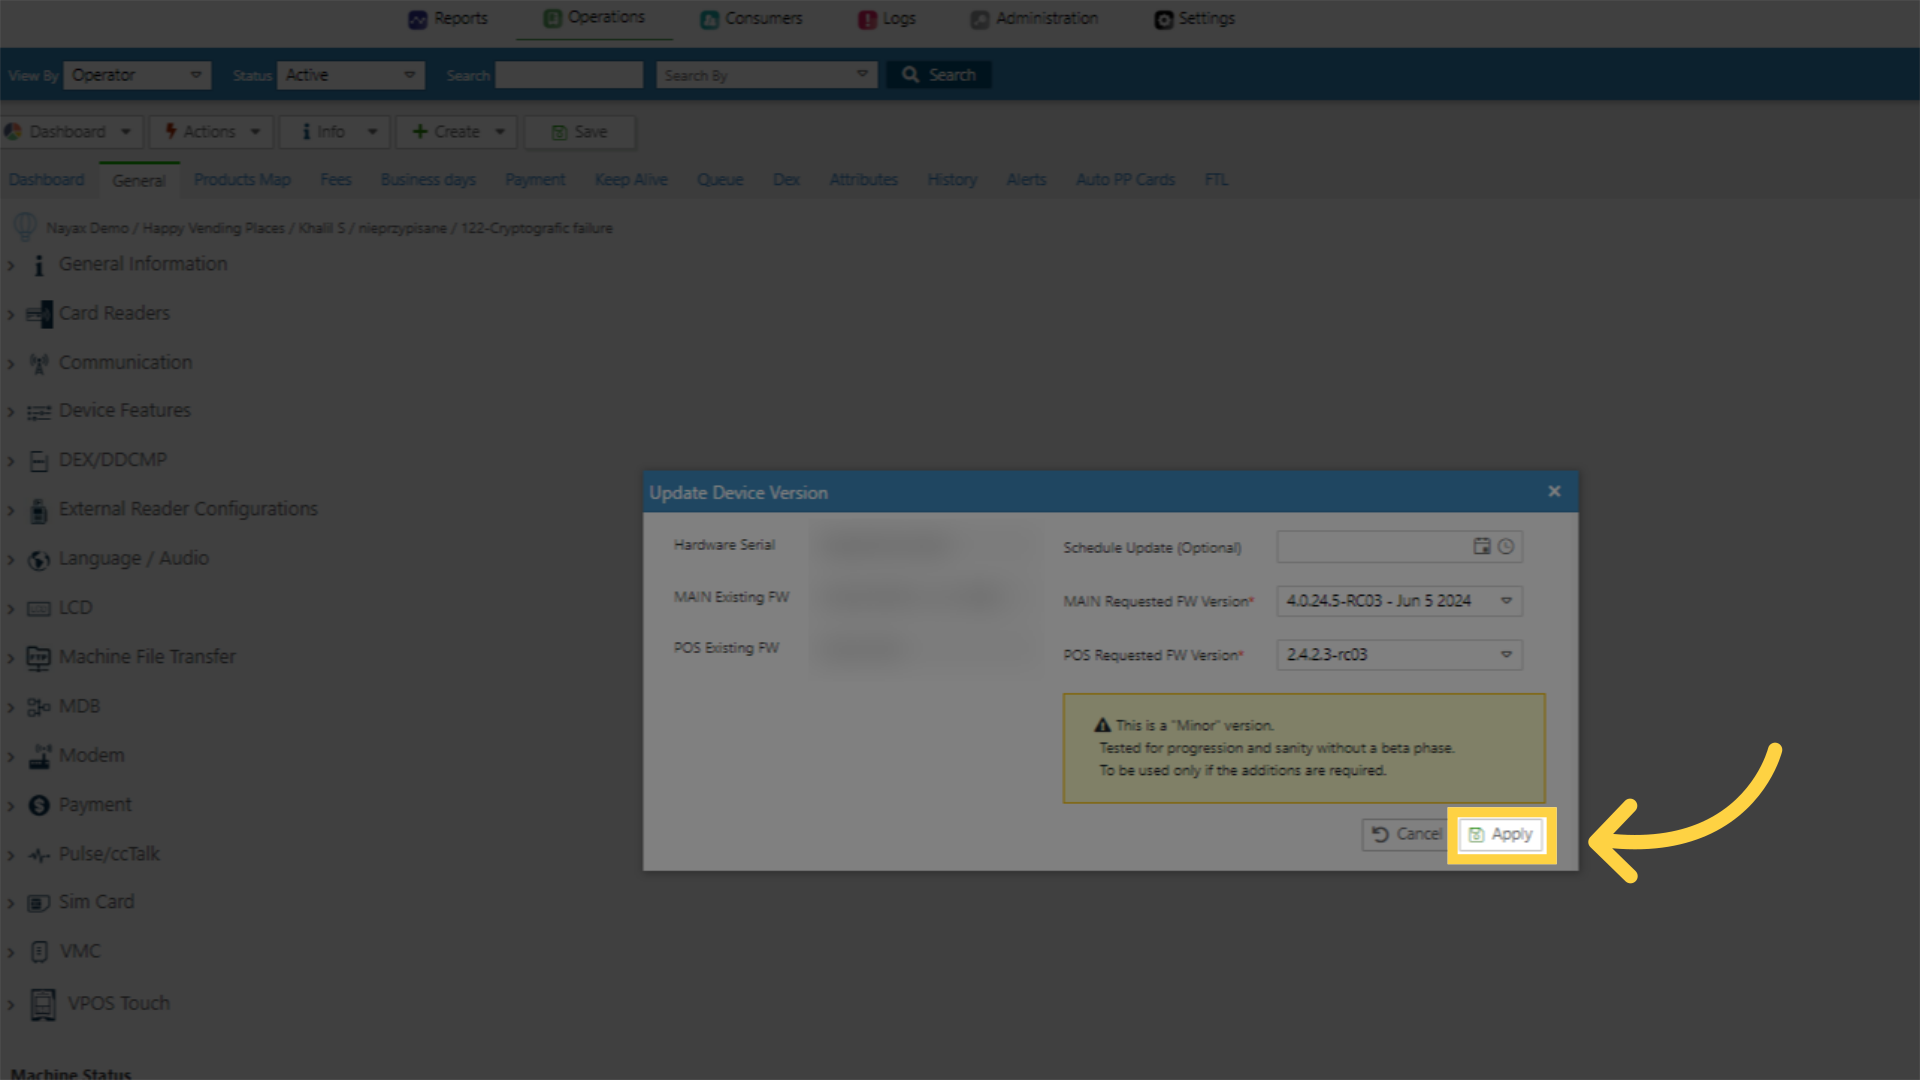The width and height of the screenshot is (1920, 1080).
Task: Open the clock time picker icon
Action: point(1506,546)
